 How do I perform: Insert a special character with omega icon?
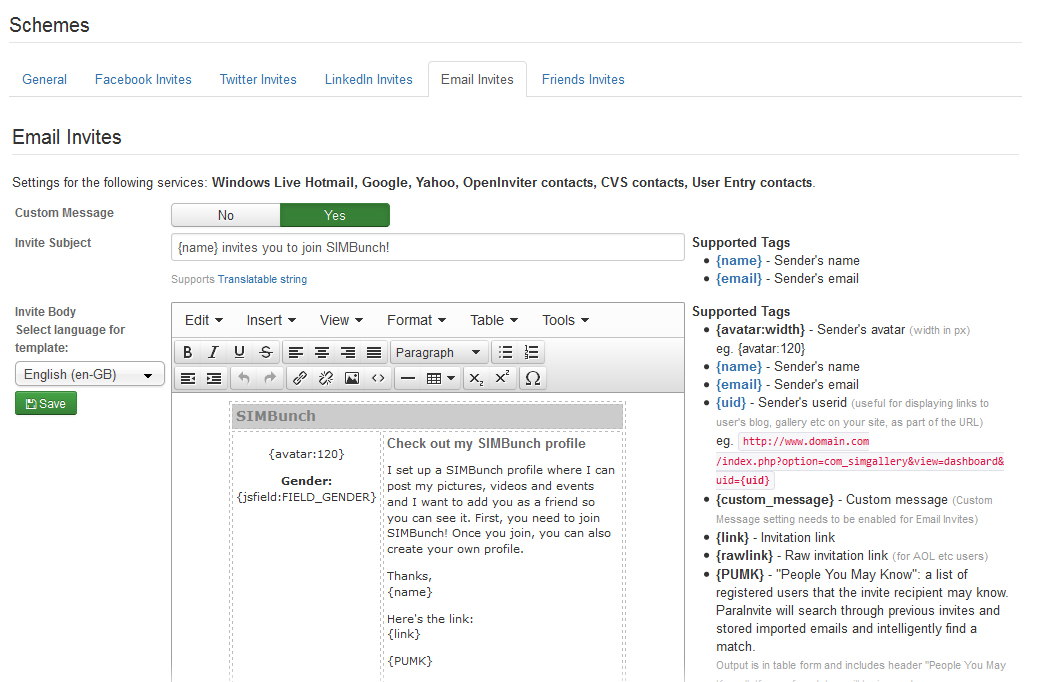[533, 378]
